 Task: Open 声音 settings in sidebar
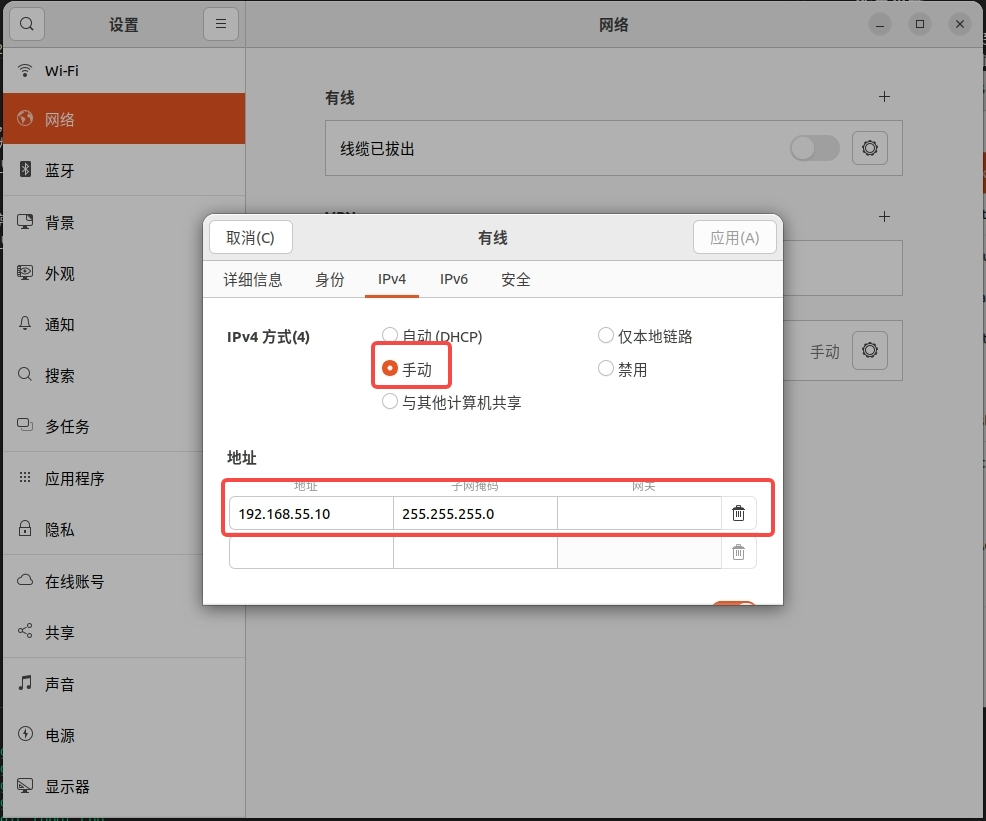124,684
